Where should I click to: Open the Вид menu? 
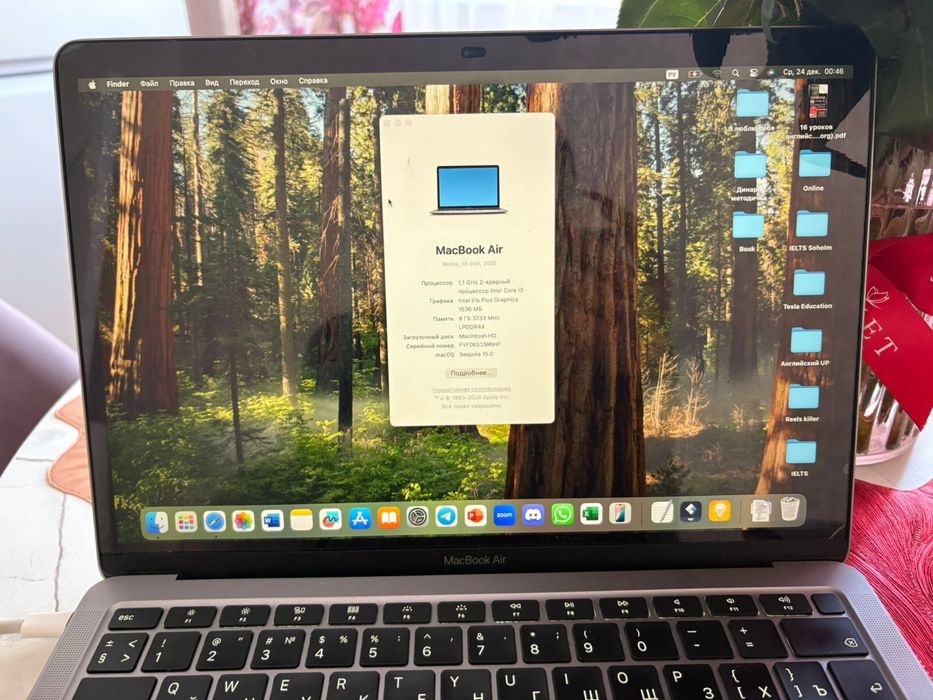point(212,83)
